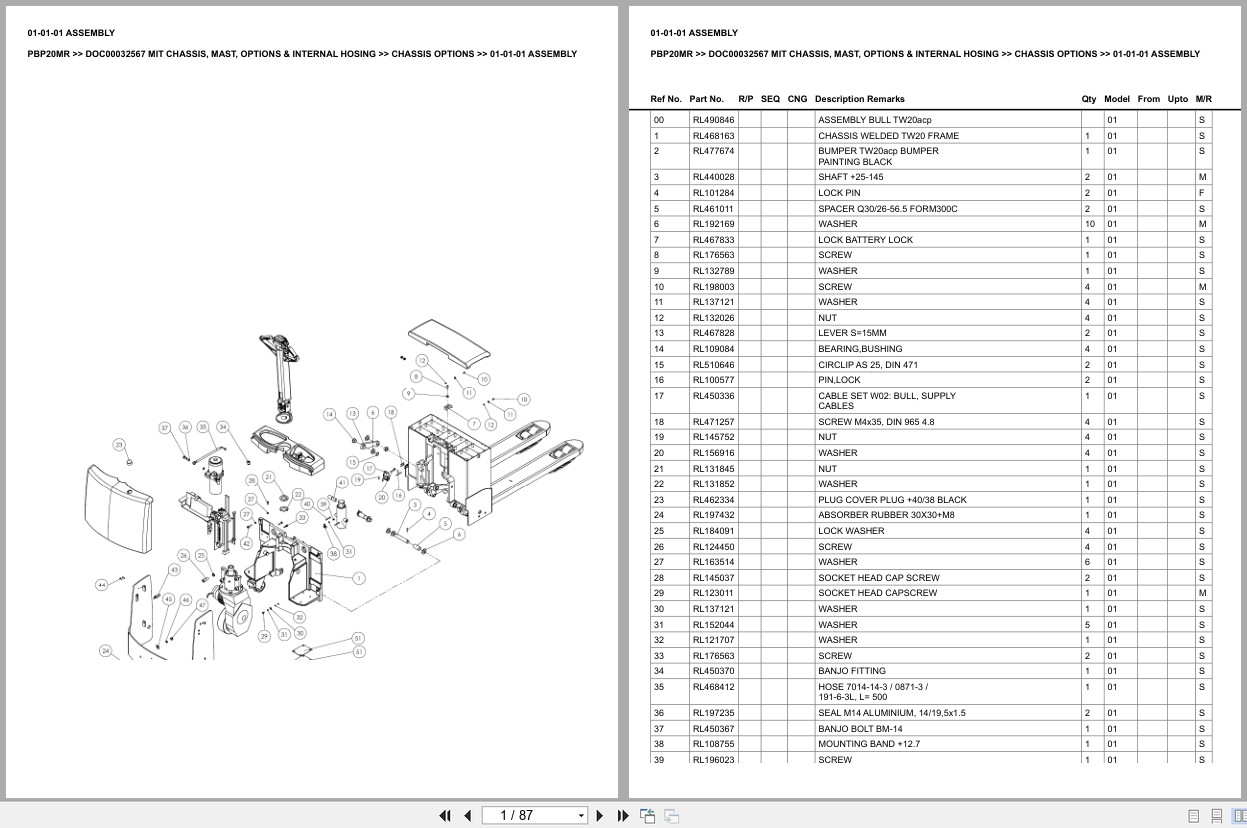The image size is (1247, 828).
Task: Click SHAFT +25-145 description
Action: tap(851, 177)
